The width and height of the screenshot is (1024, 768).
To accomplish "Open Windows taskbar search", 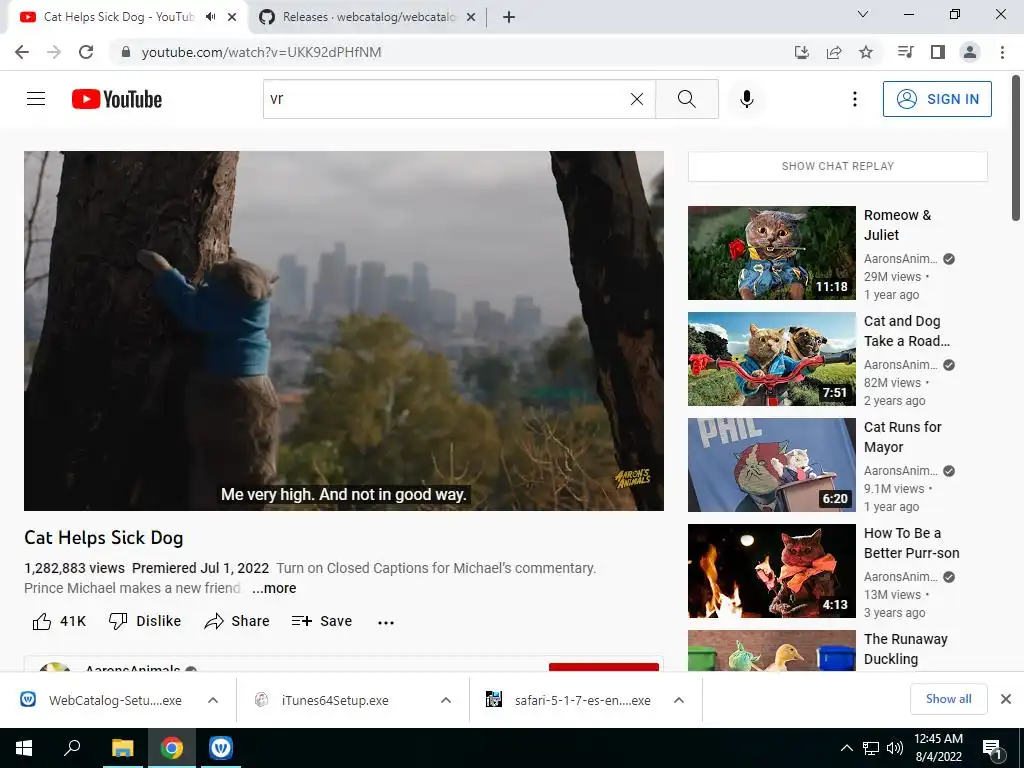I will click(x=72, y=748).
